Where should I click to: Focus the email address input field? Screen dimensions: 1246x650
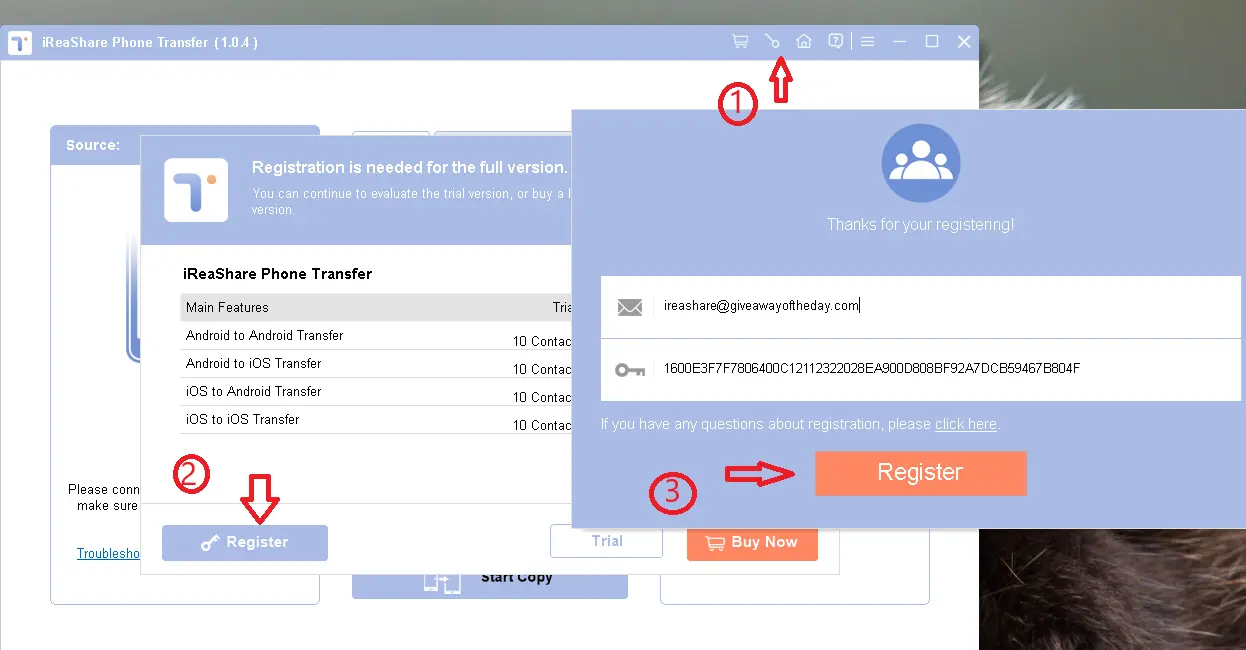click(940, 306)
